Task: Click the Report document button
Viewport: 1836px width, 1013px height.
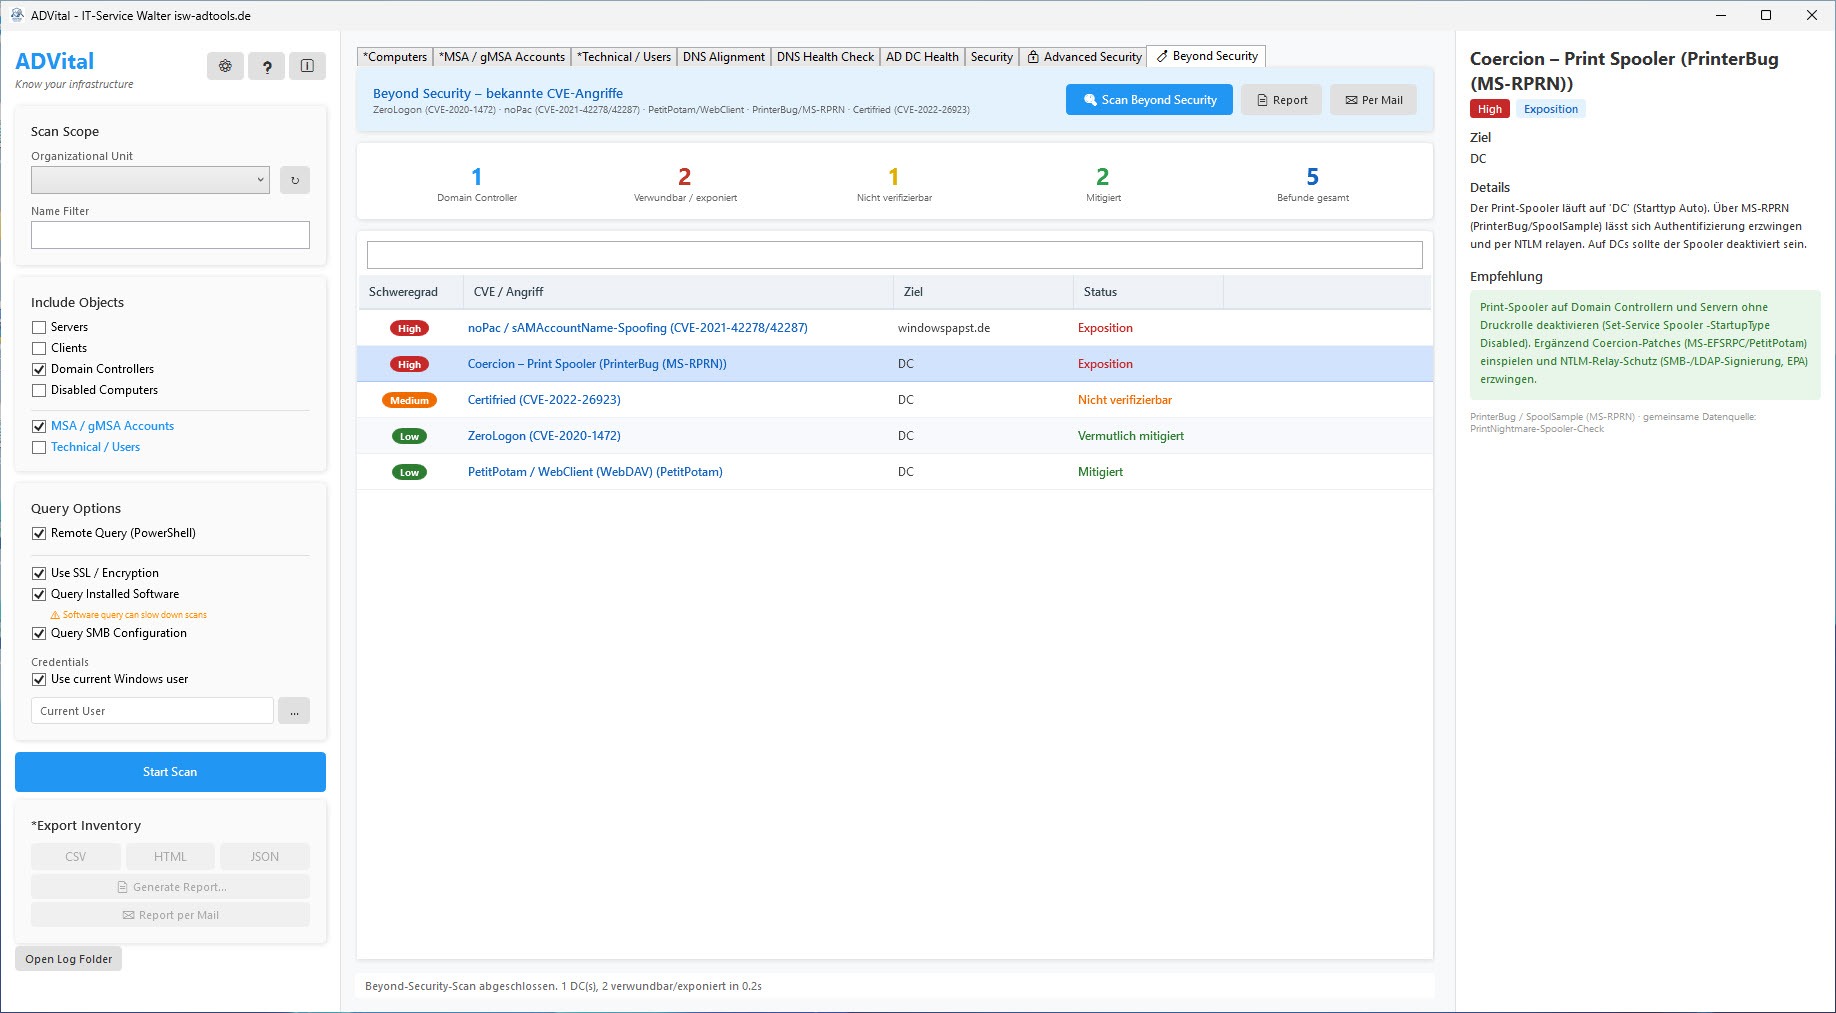Action: (x=1281, y=100)
